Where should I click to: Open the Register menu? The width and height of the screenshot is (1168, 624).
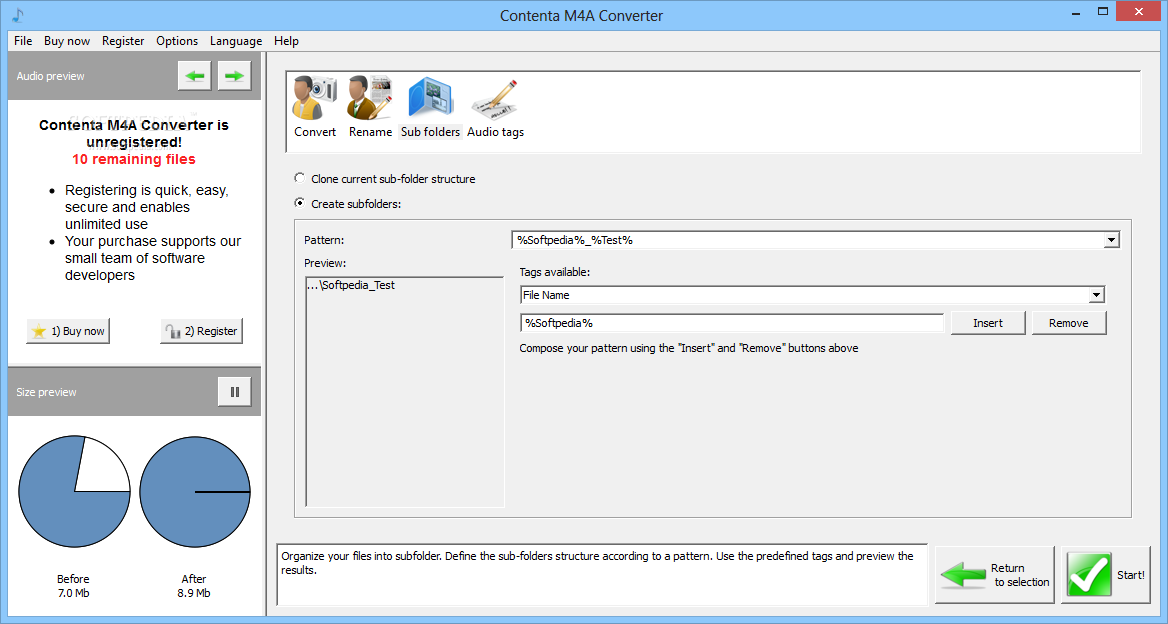(123, 41)
